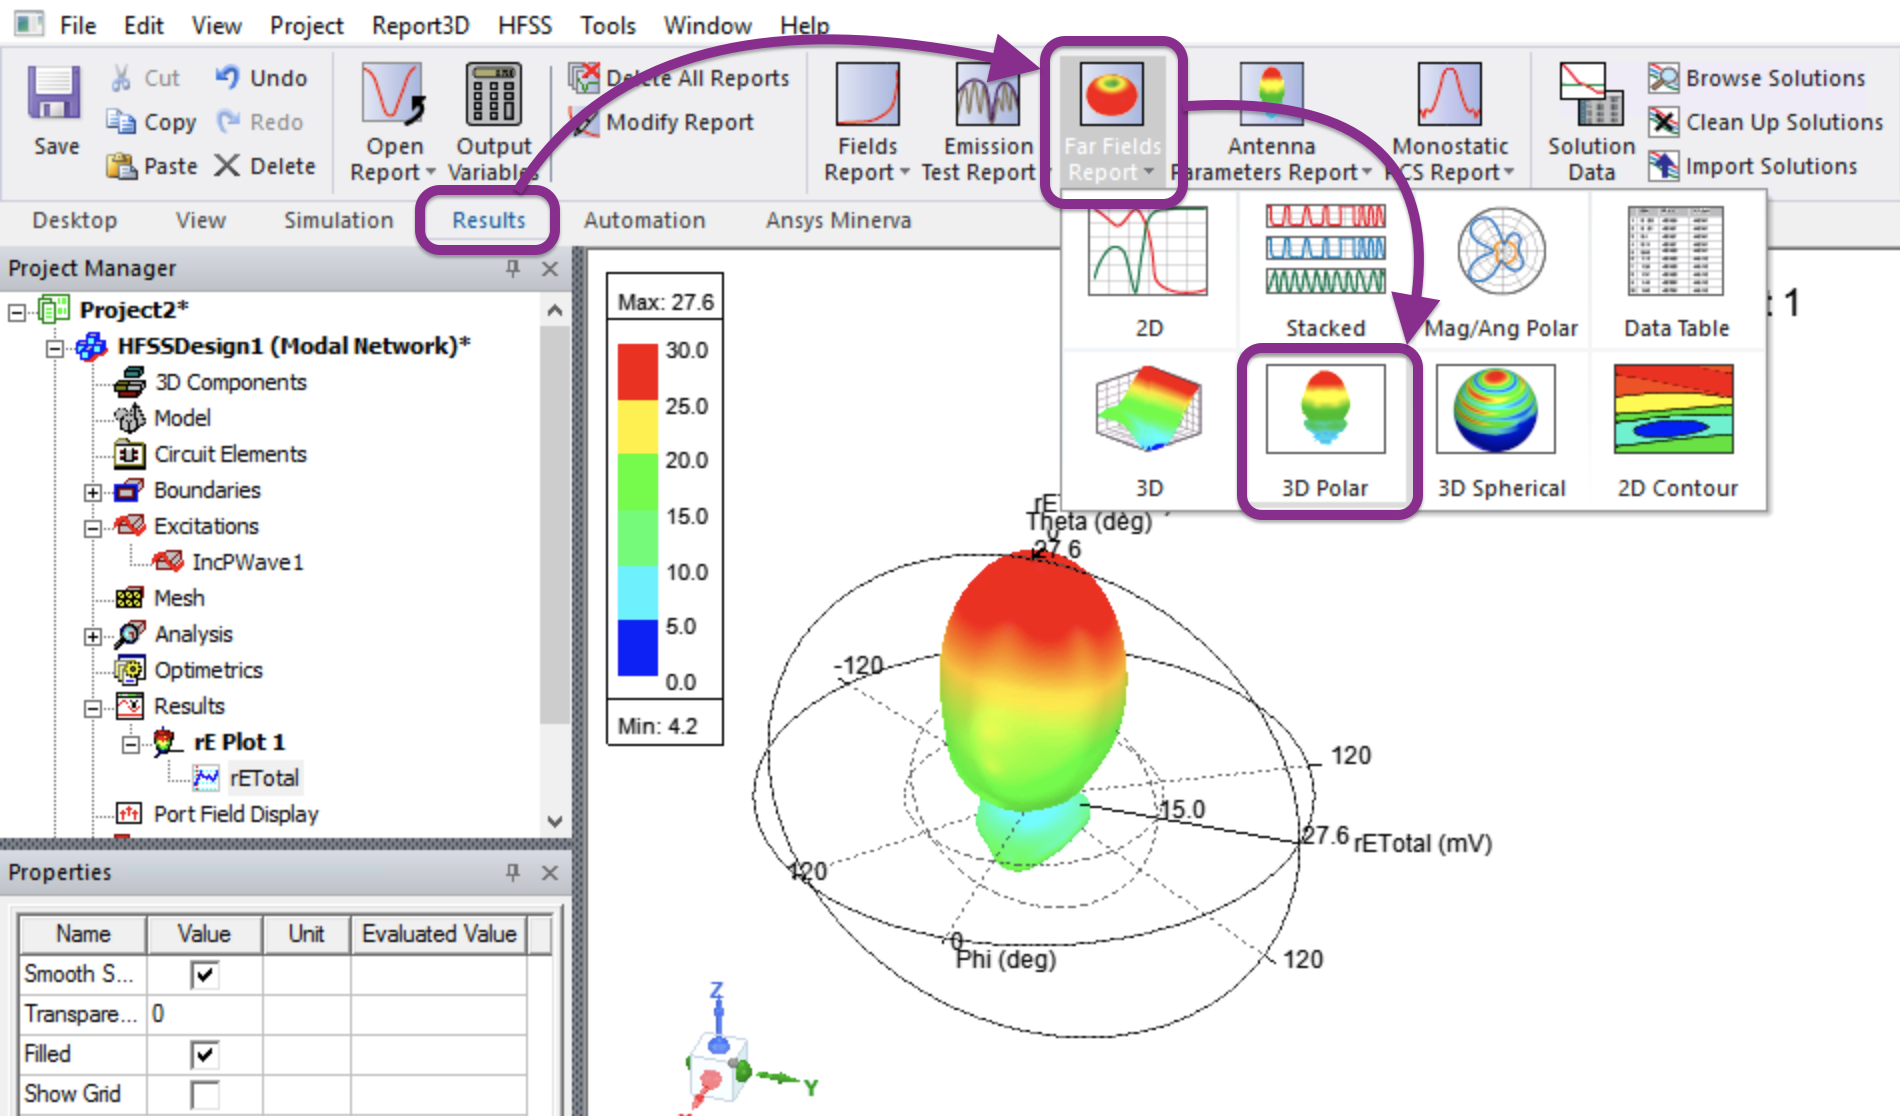The image size is (1900, 1116).
Task: Collapse the Project2 tree node
Action: pyautogui.click(x=17, y=312)
